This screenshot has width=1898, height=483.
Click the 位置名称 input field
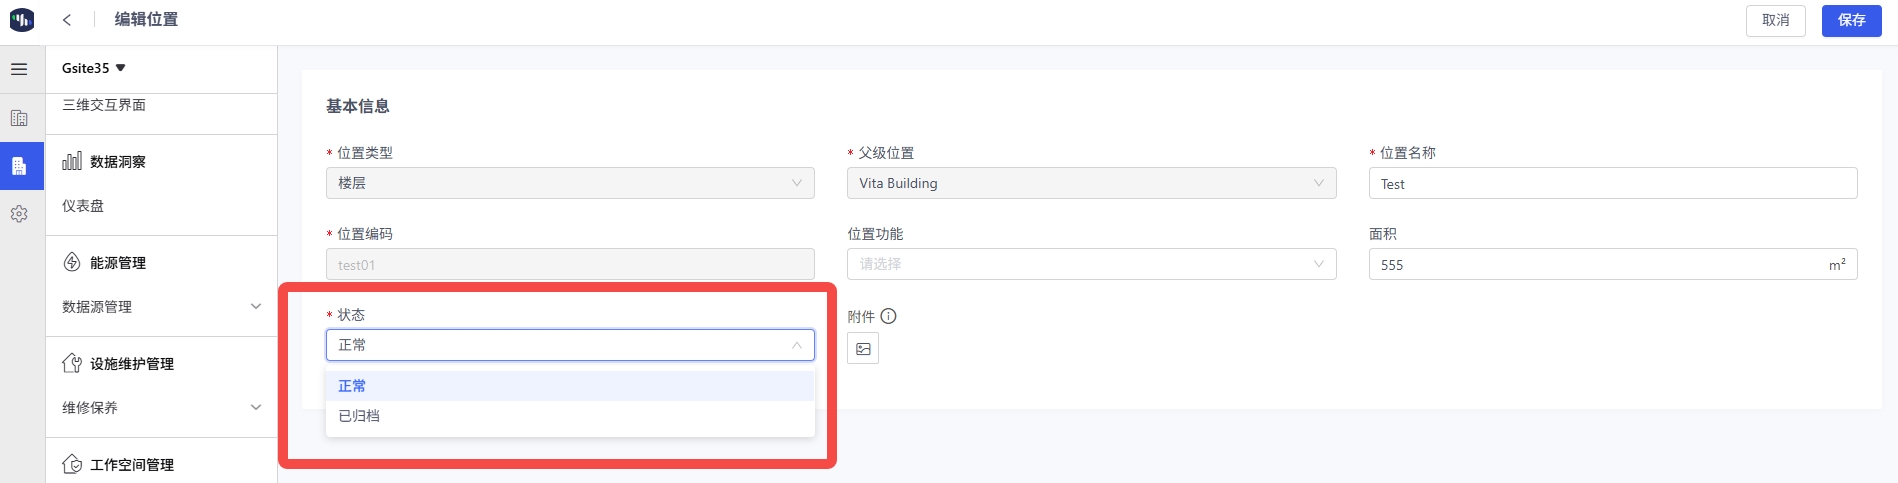tap(1612, 184)
